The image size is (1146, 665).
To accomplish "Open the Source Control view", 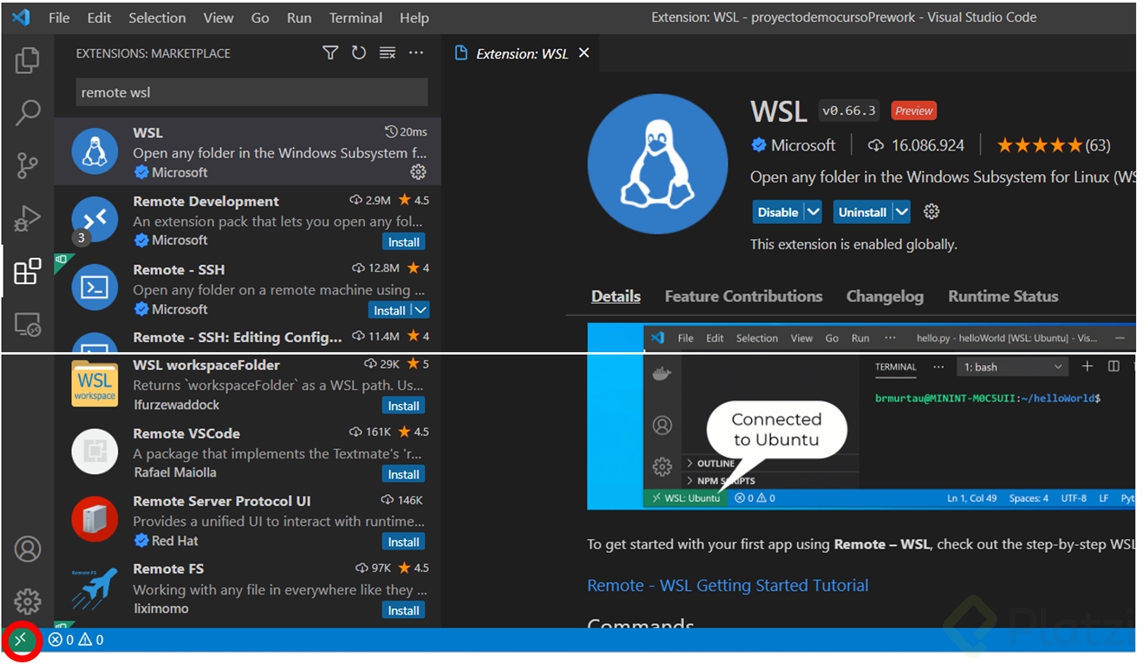I will tap(27, 166).
